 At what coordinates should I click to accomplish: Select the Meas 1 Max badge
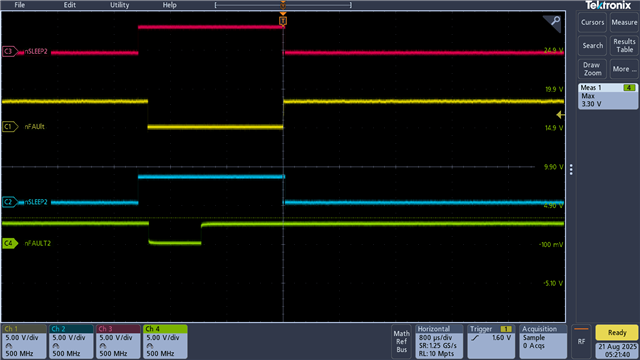(x=608, y=96)
